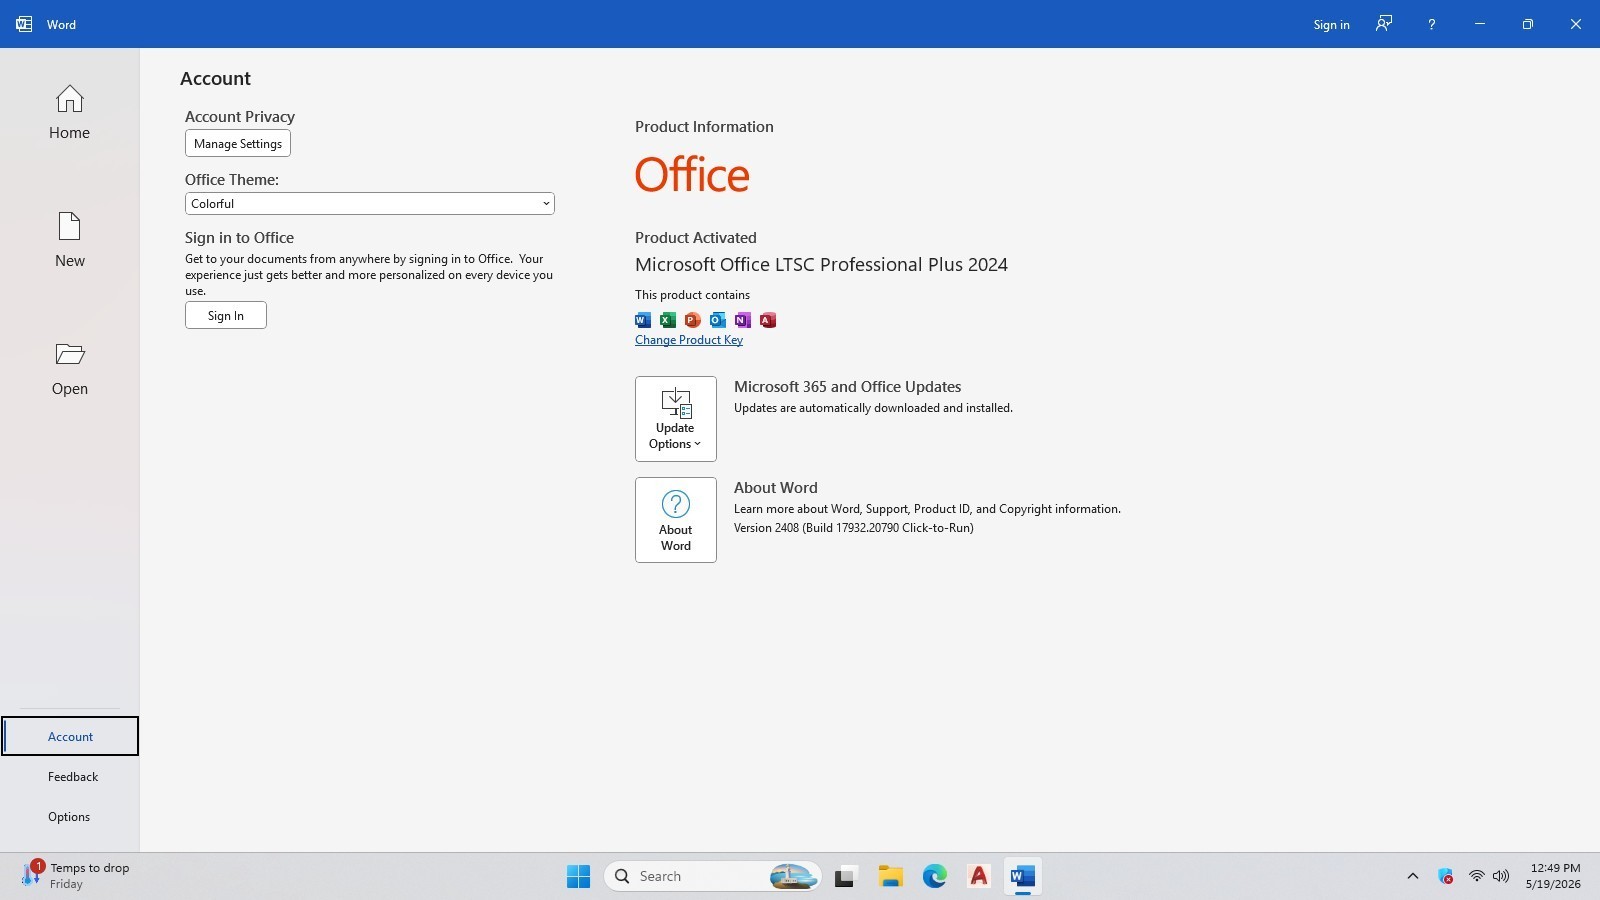
Task: Click Manage Settings under Account Privacy
Action: pyautogui.click(x=238, y=144)
